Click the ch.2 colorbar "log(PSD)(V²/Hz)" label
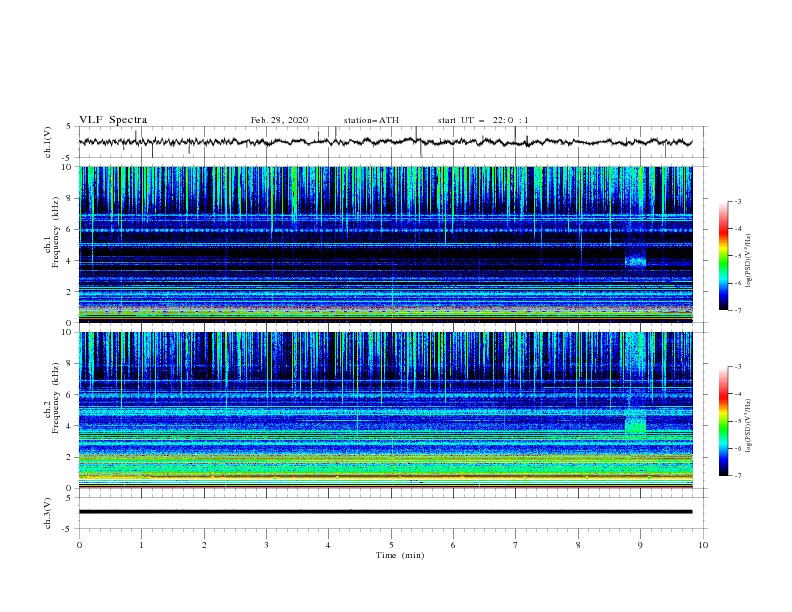This screenshot has width=792, height=612. 748,426
